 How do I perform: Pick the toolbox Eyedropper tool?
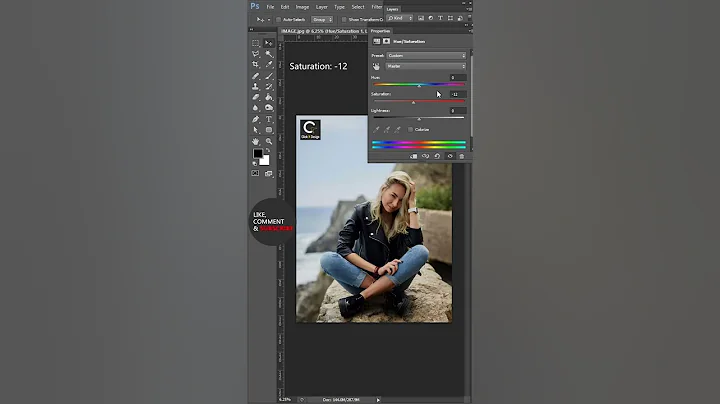coord(269,65)
